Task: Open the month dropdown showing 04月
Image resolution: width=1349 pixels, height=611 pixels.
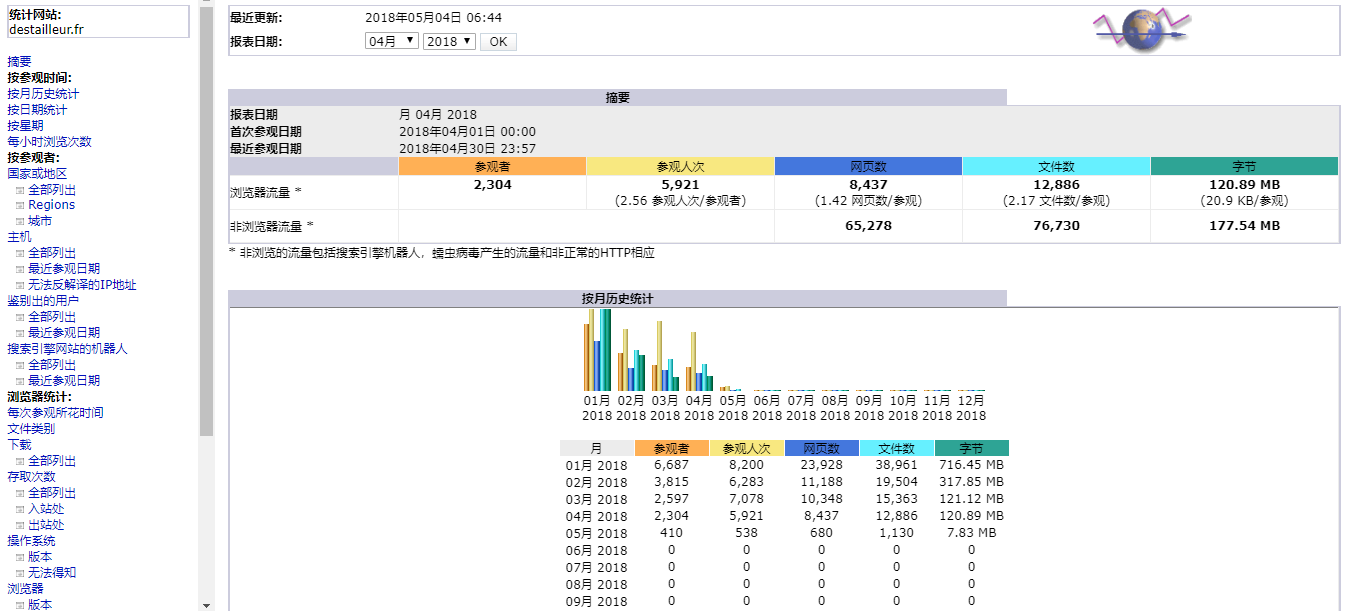Action: click(x=392, y=42)
